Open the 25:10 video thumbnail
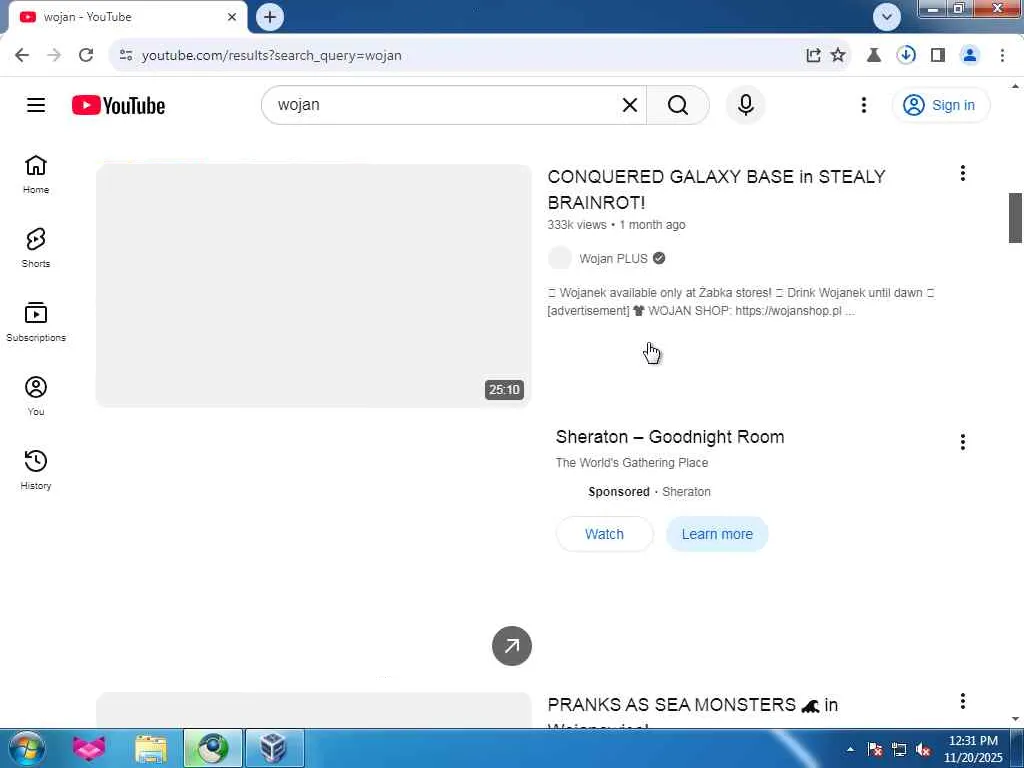 tap(313, 286)
